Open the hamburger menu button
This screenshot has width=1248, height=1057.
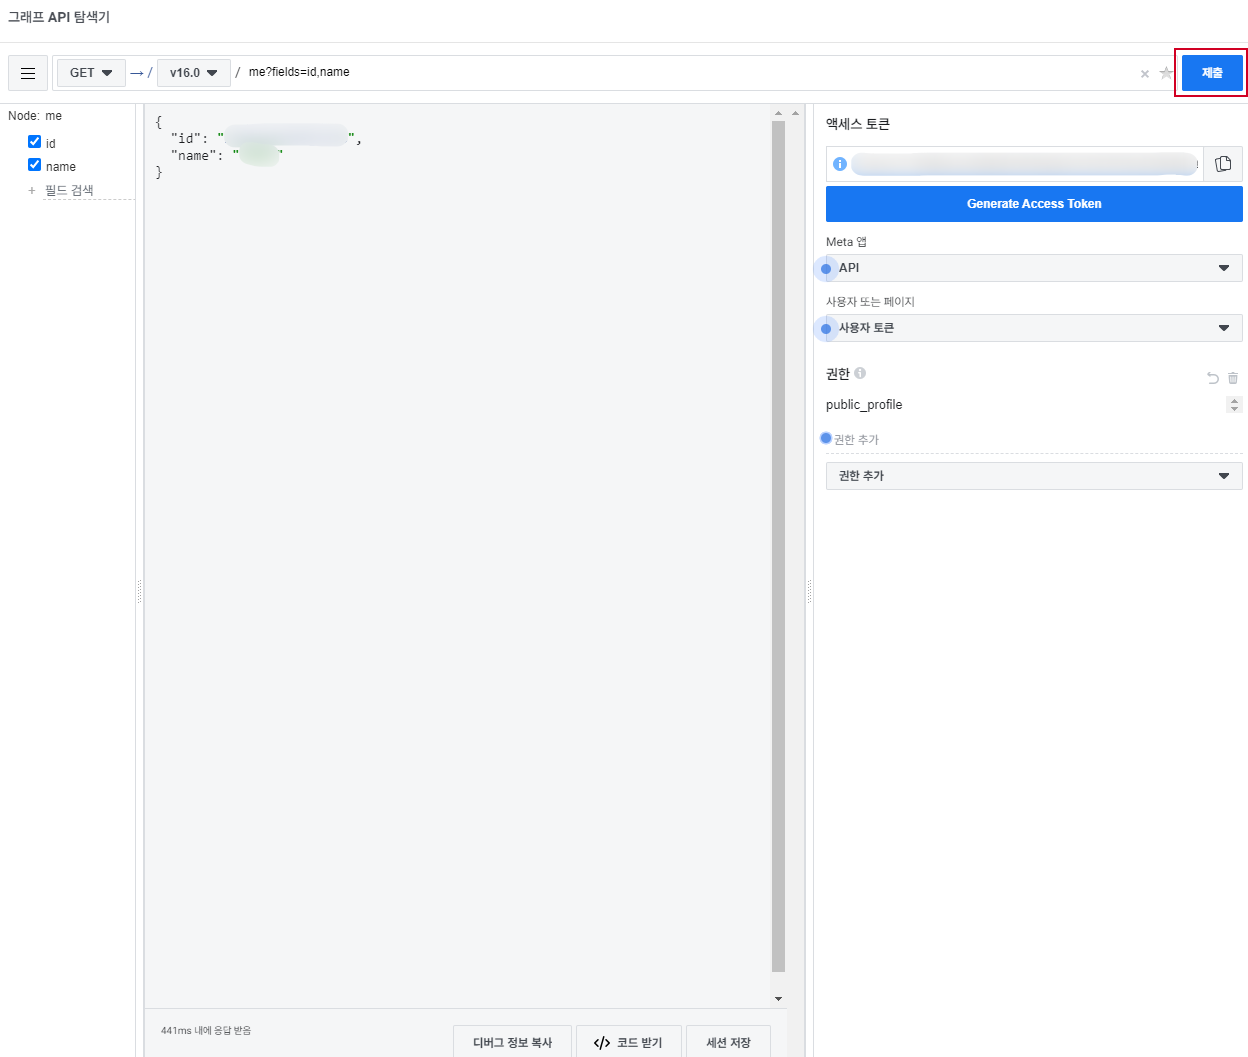click(x=28, y=73)
